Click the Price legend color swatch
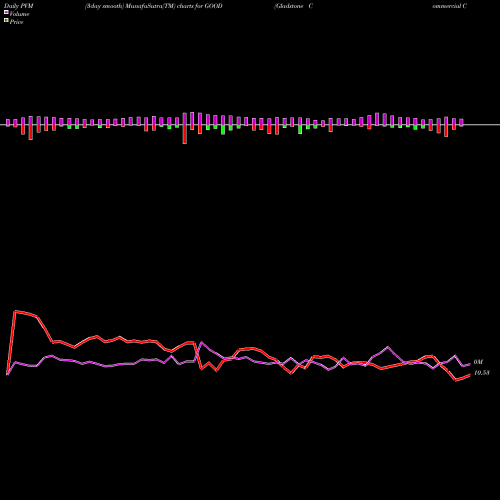The height and width of the screenshot is (500, 500). tap(6, 21)
